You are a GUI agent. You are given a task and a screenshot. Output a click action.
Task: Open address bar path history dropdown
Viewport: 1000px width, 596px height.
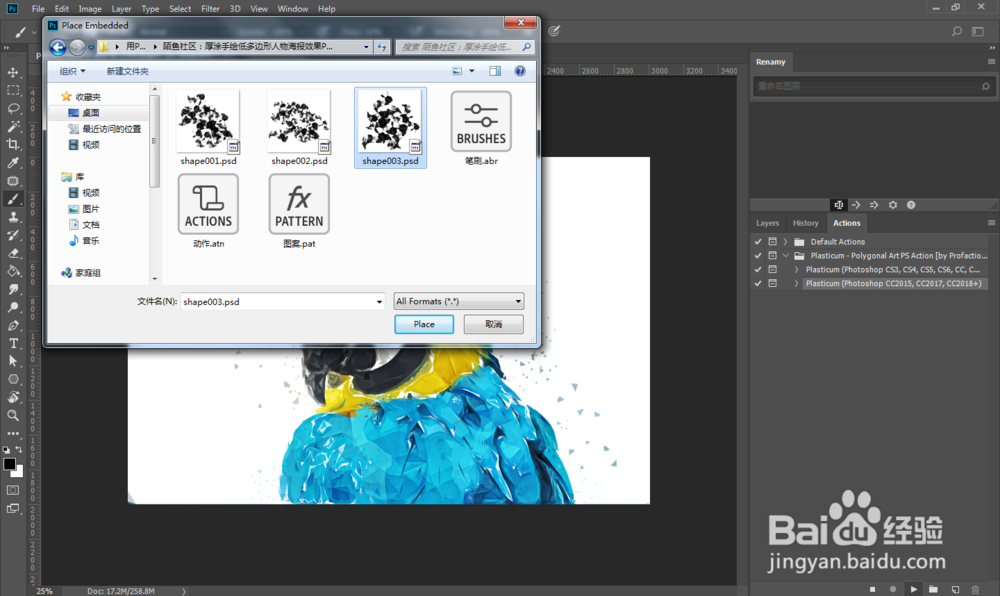(366, 47)
